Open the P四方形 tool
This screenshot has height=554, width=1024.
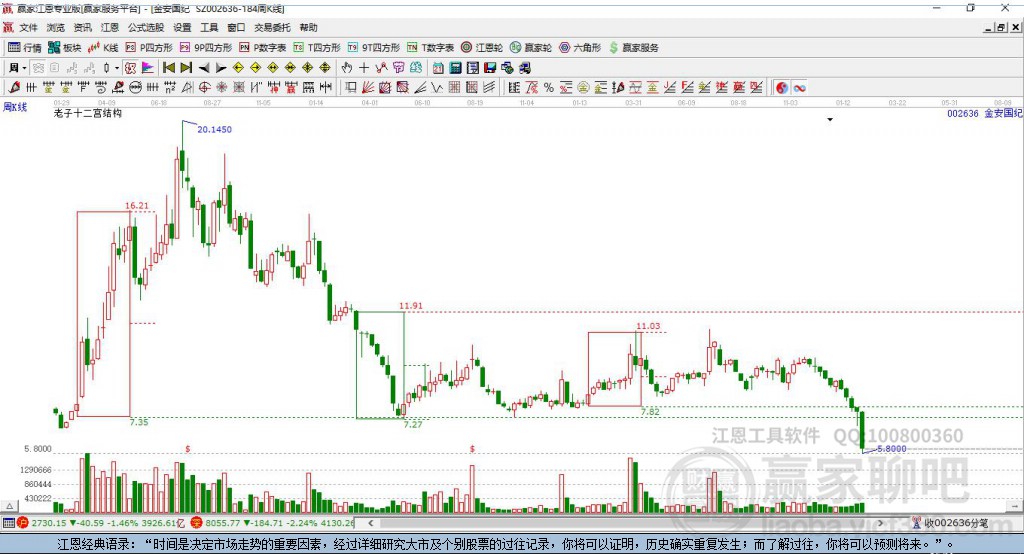[x=149, y=48]
